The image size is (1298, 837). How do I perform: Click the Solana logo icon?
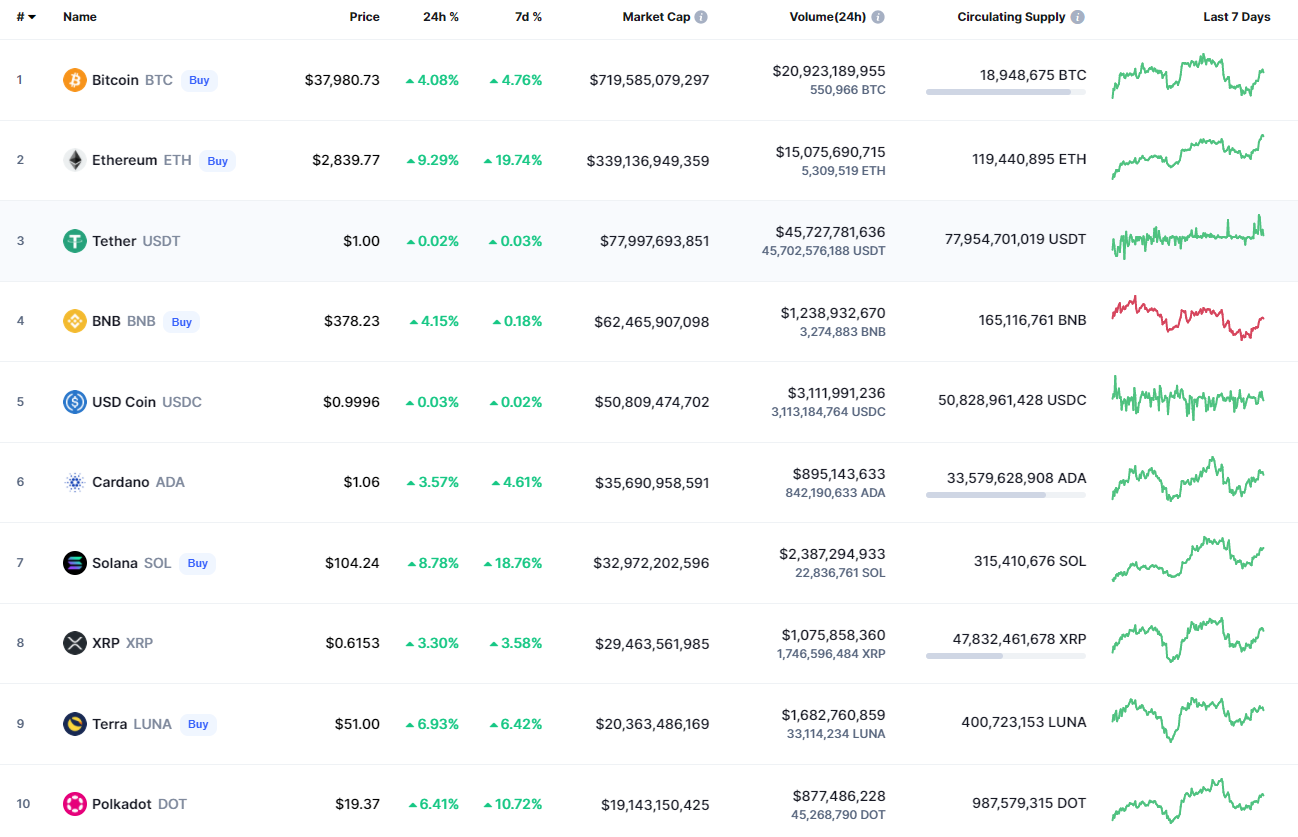75,563
